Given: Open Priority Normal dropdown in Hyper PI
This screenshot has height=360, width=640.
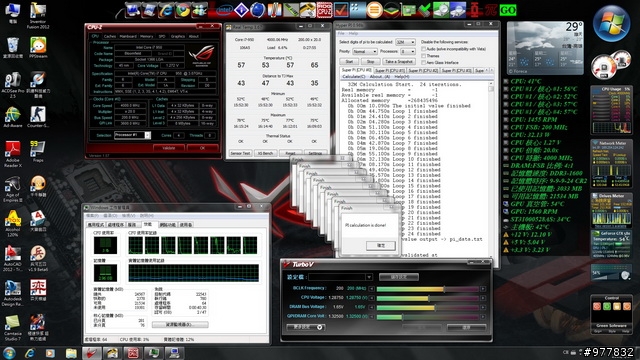Looking at the screenshot, I should click(364, 51).
